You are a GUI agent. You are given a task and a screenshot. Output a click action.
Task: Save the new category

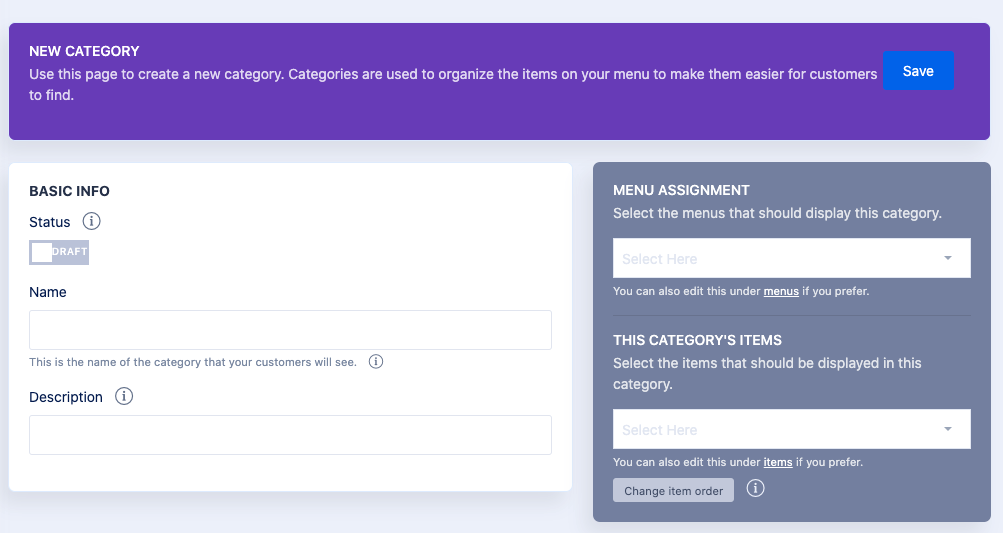918,71
